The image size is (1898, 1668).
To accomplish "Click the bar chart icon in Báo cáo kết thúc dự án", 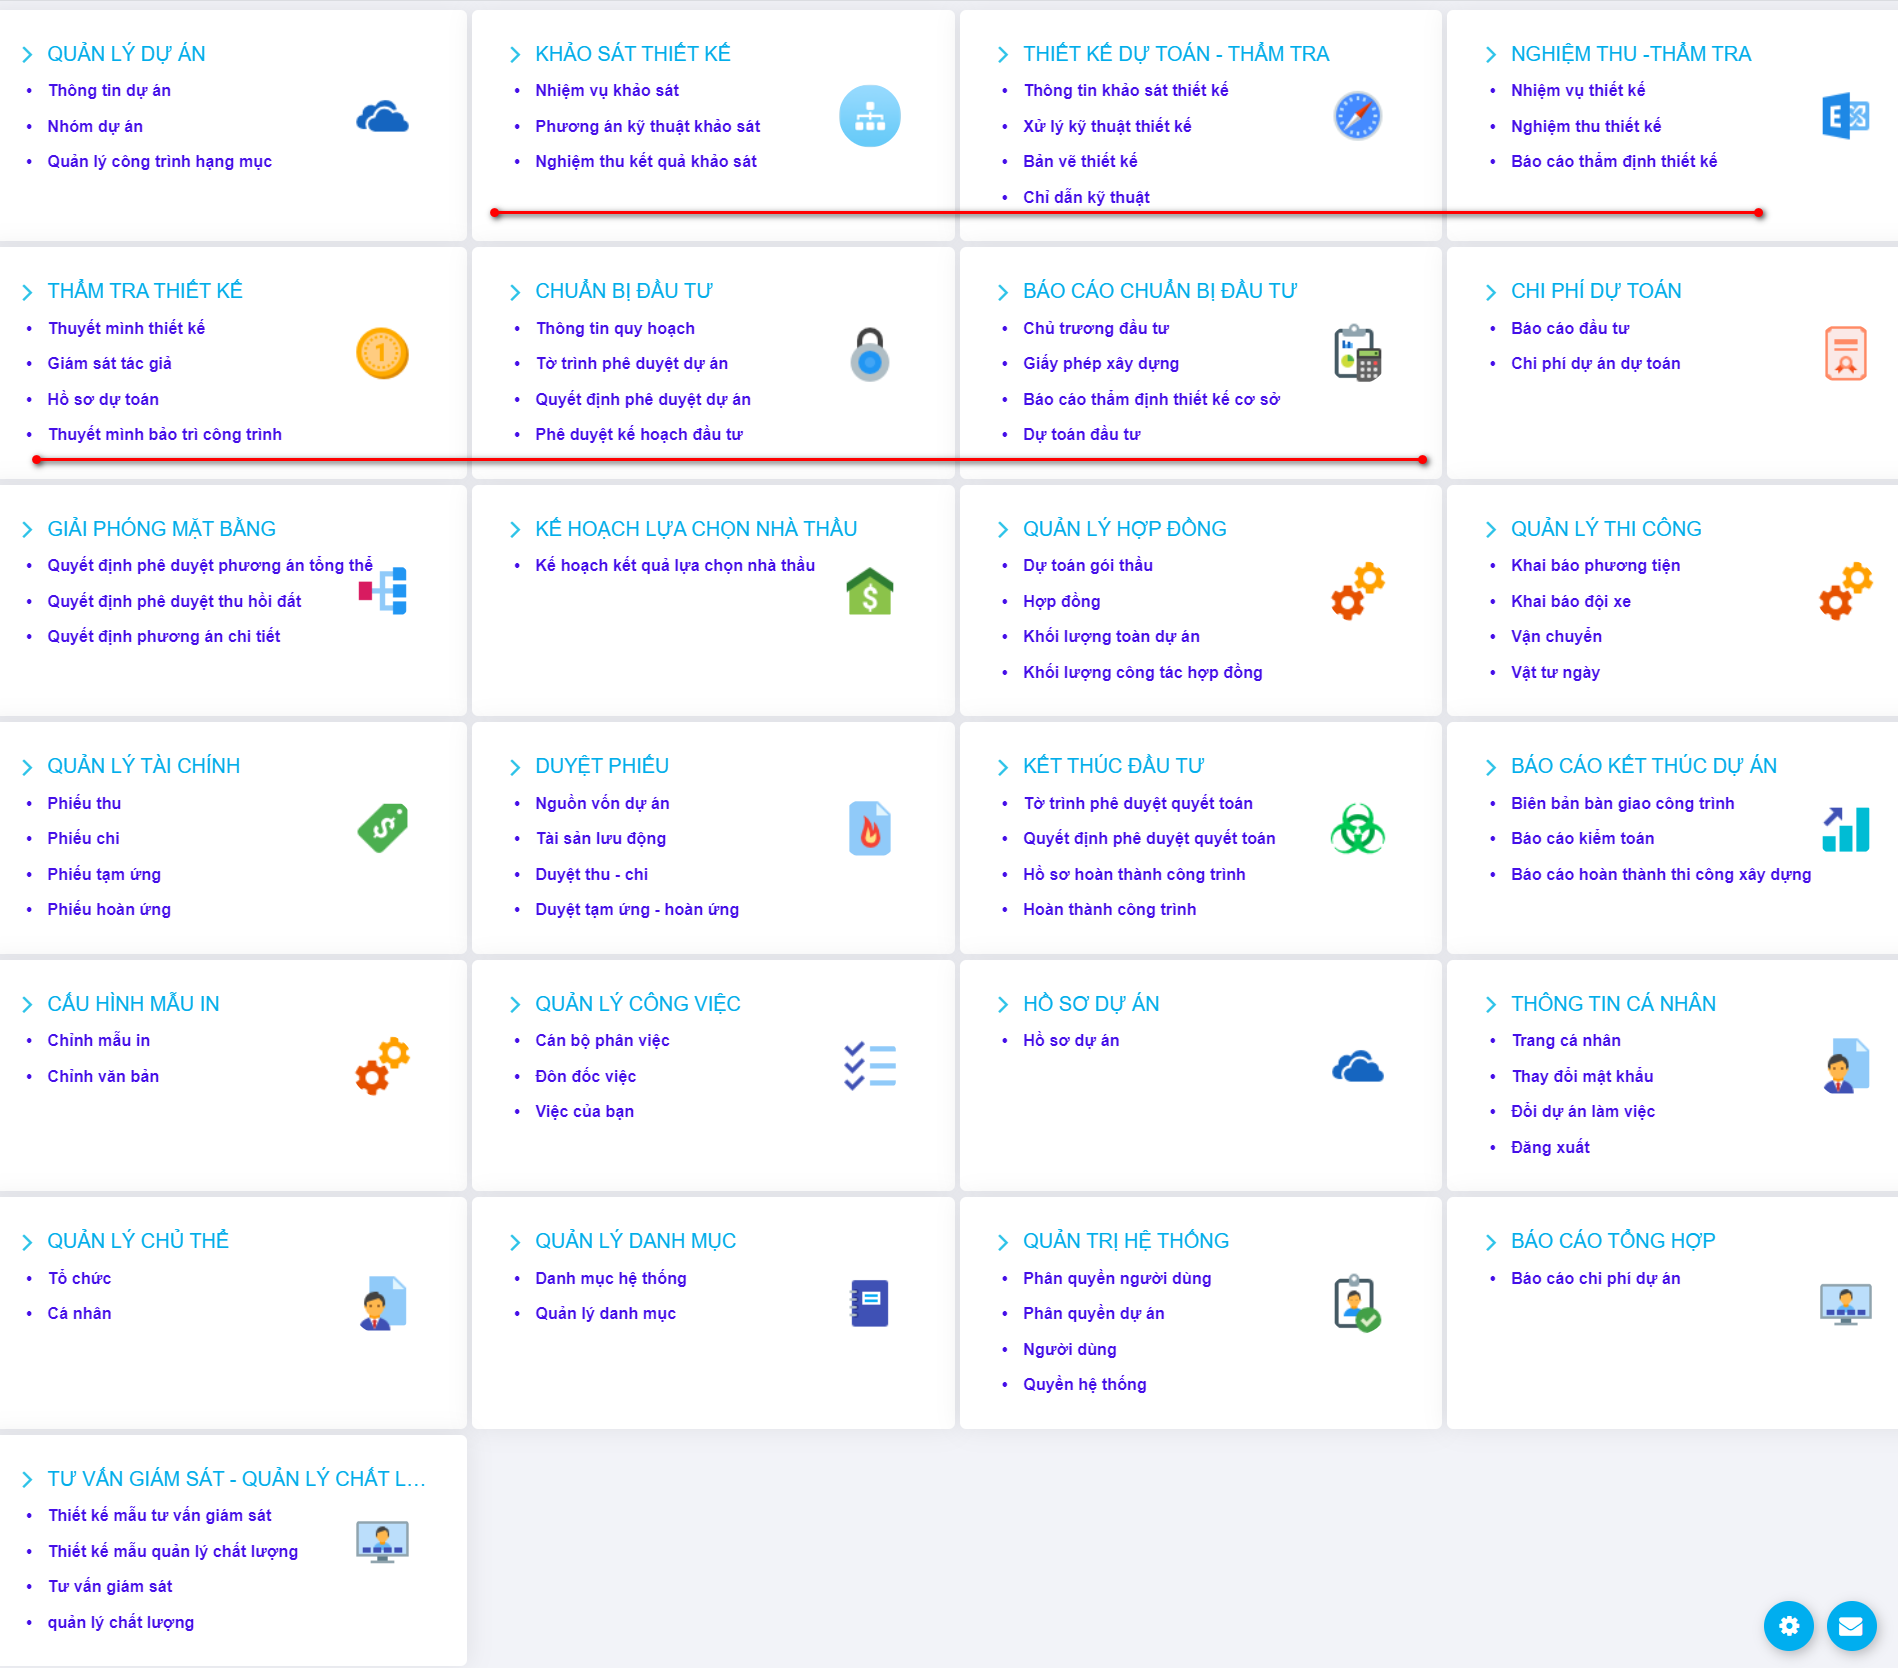I will (1845, 828).
